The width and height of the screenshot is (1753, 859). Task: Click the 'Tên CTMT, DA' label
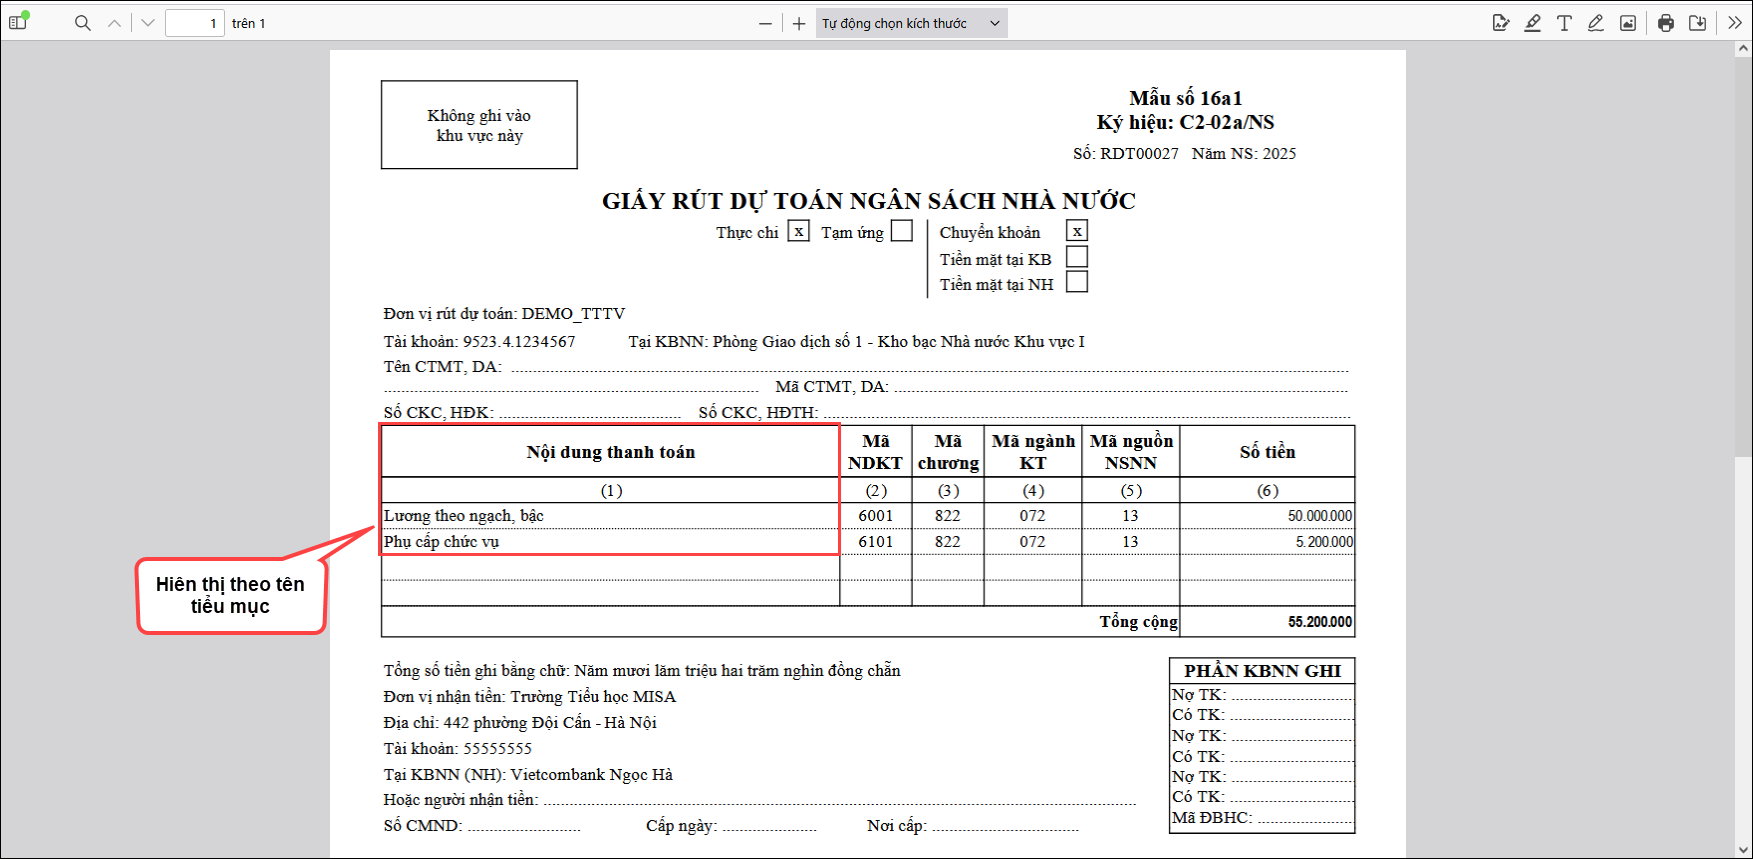[x=443, y=366]
